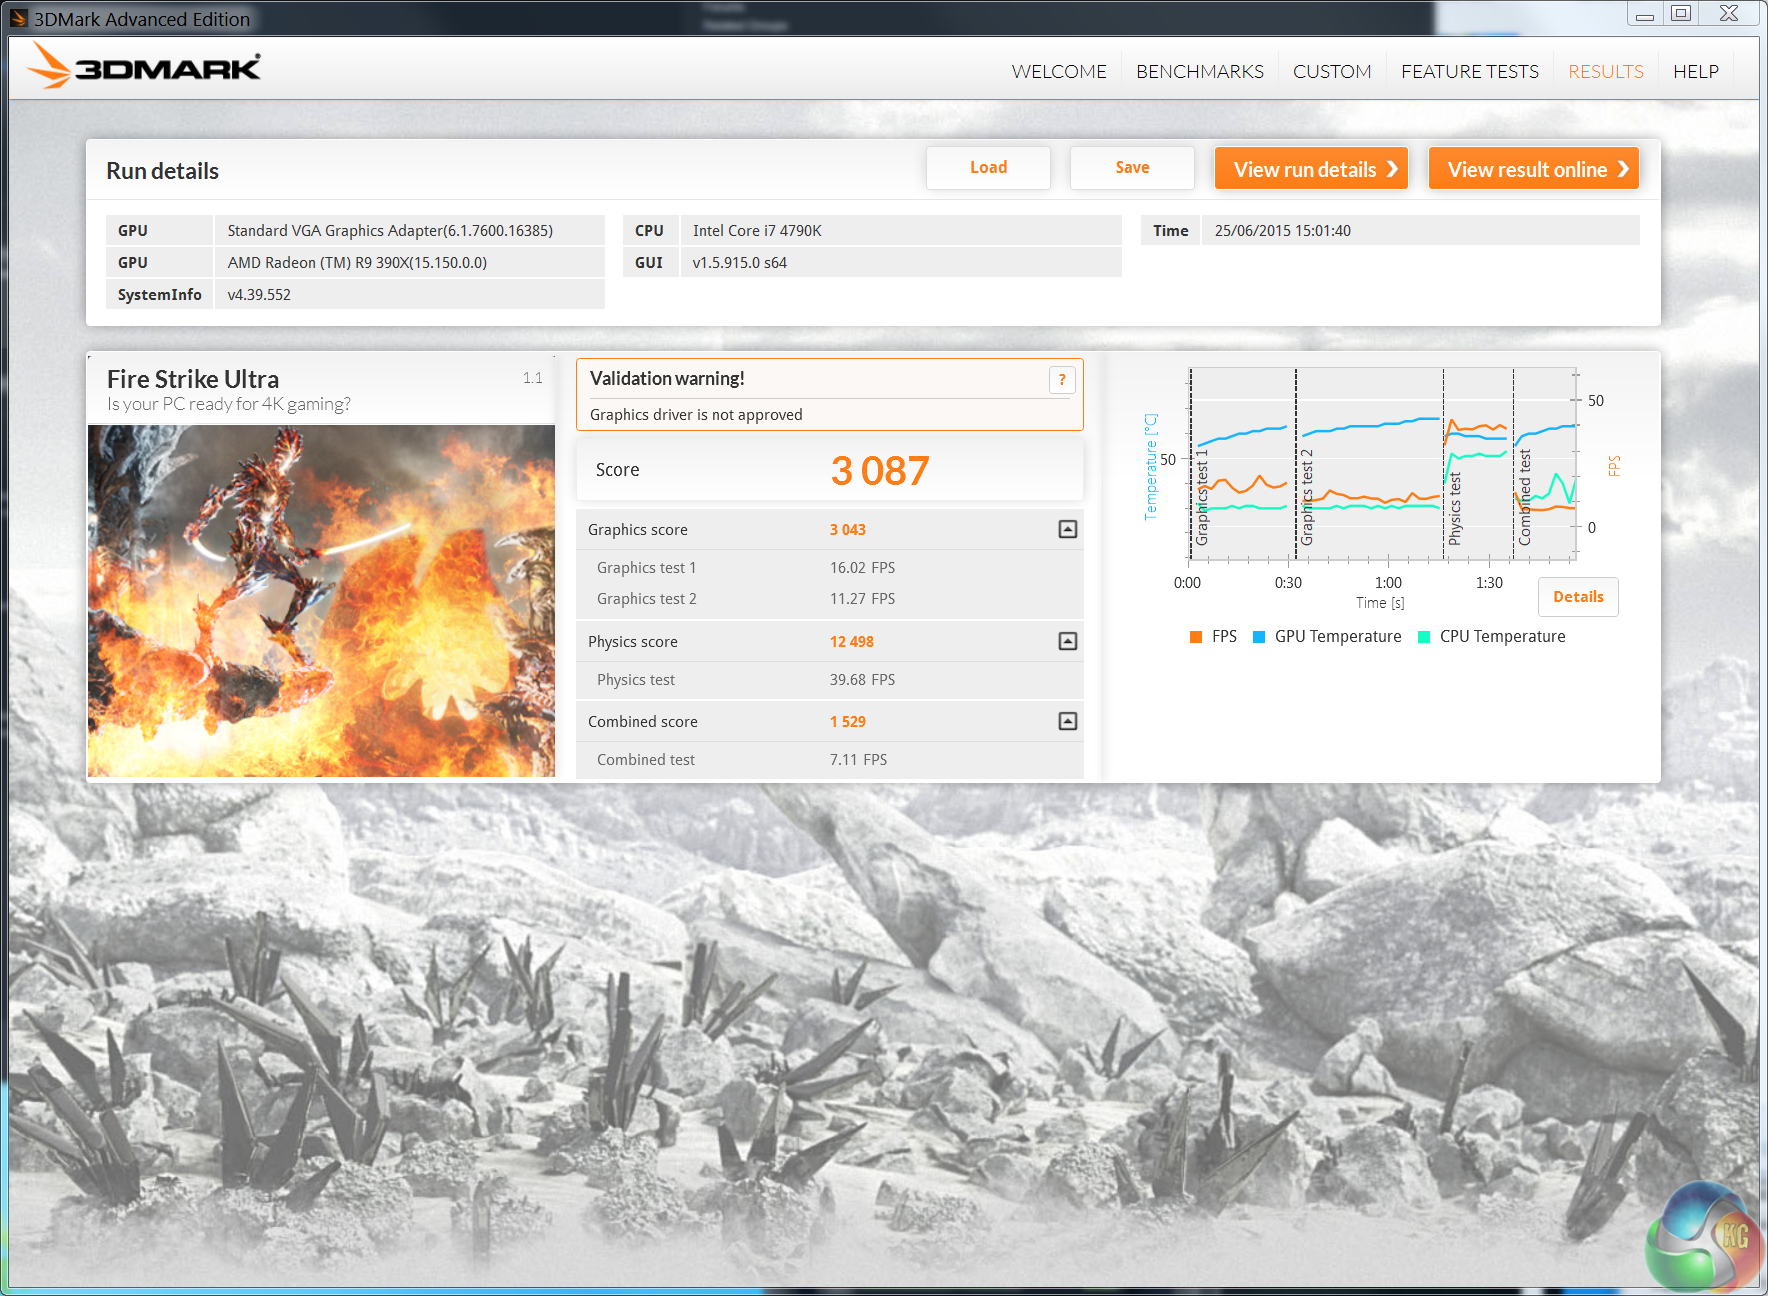
Task: Collapse the Combined score section
Action: [1067, 721]
